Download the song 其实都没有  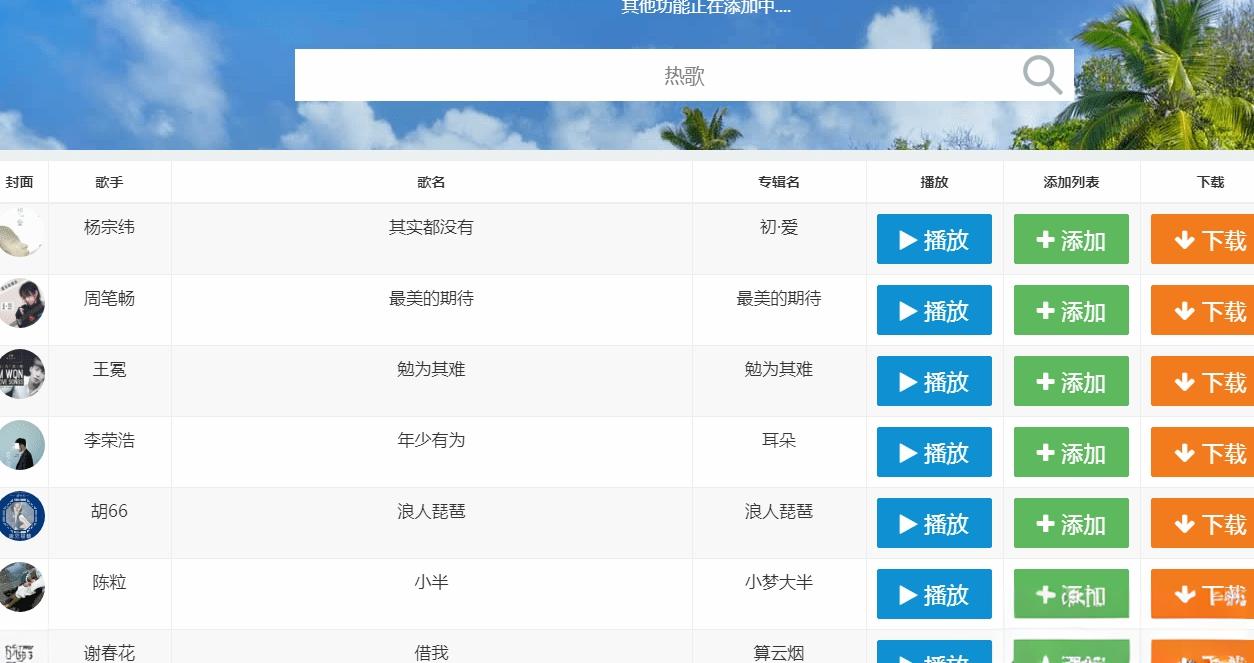1203,239
